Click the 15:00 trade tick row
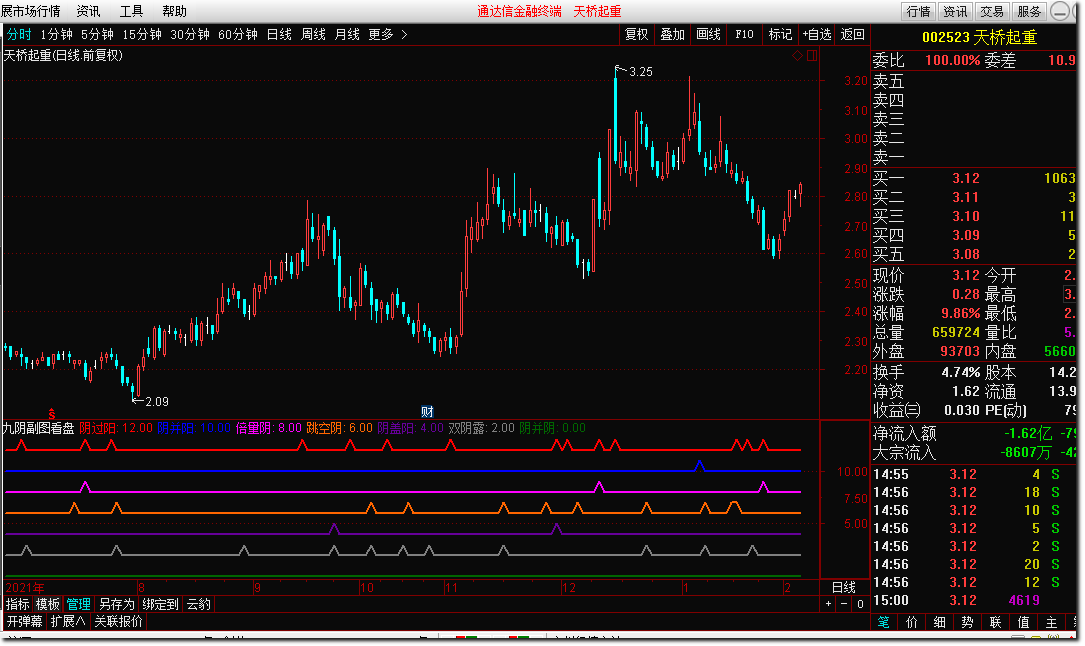Viewport: 1085px width, 646px height. (x=974, y=600)
